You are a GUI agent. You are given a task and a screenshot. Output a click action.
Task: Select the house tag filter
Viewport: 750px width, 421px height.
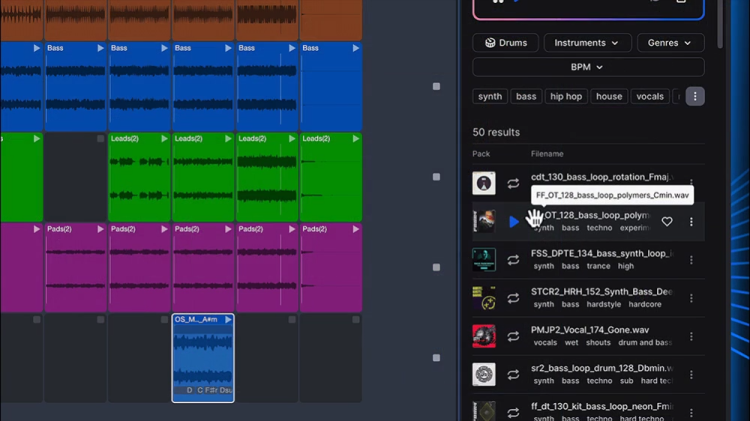(609, 97)
